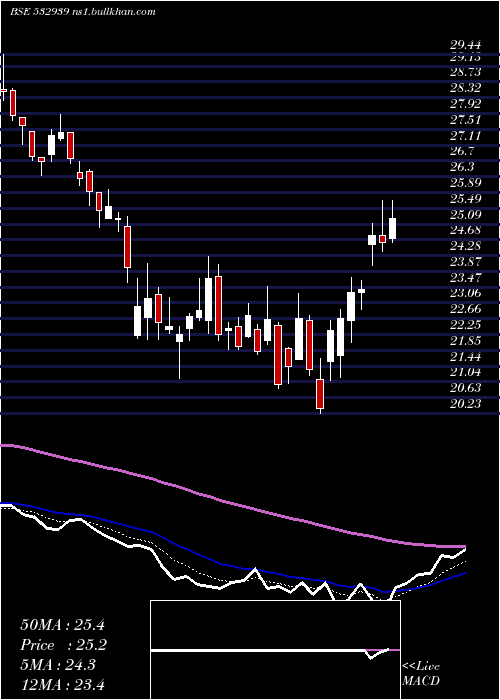Click the 12MA : 23.4 readout

(62, 685)
